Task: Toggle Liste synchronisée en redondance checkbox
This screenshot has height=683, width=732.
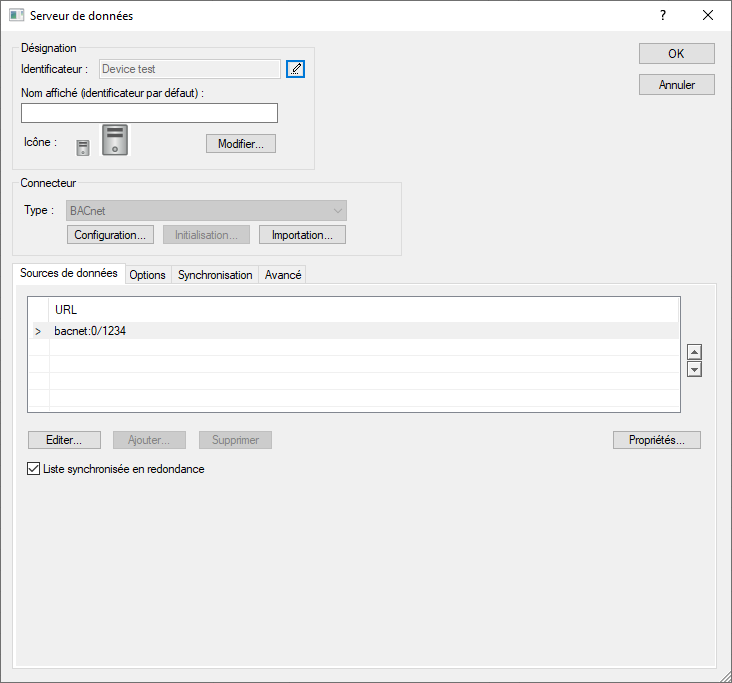Action: pyautogui.click(x=34, y=469)
